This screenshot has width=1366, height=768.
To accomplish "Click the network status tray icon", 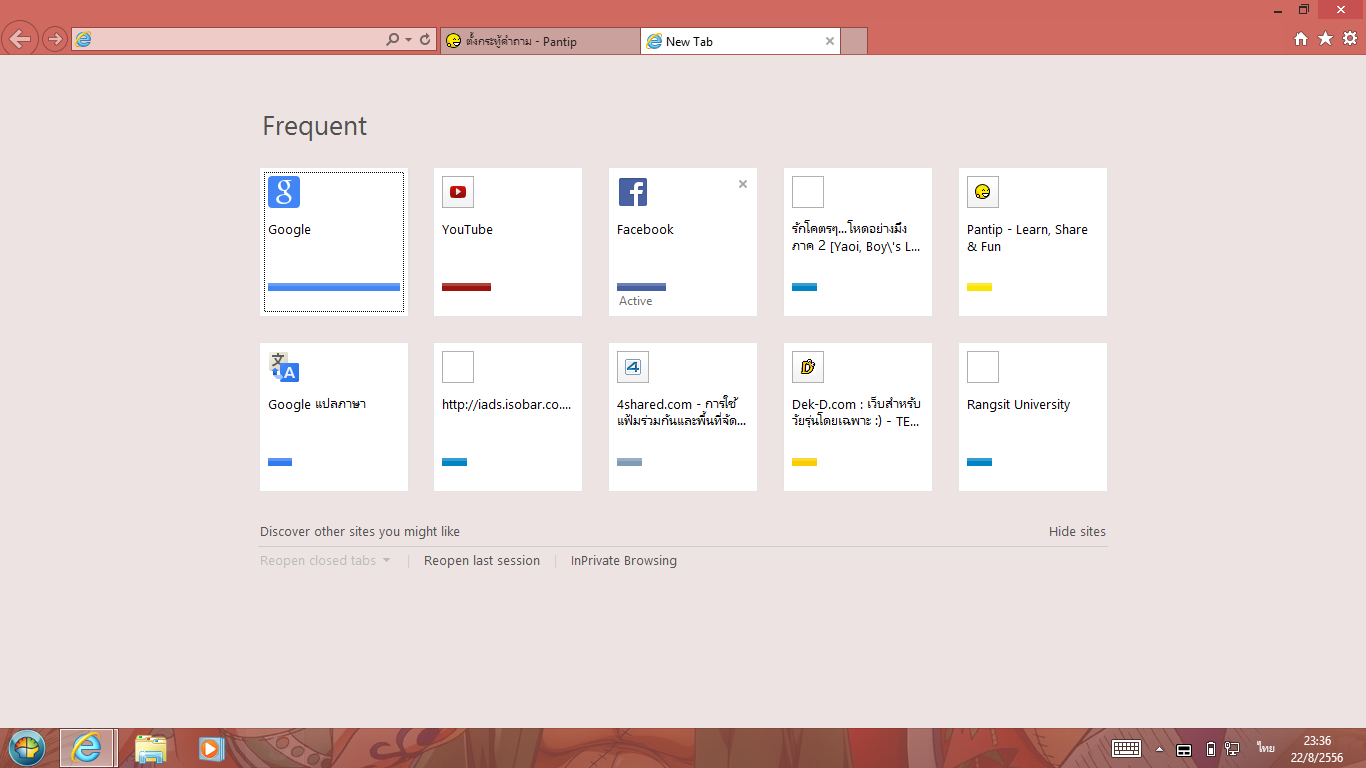I will pyautogui.click(x=1232, y=749).
